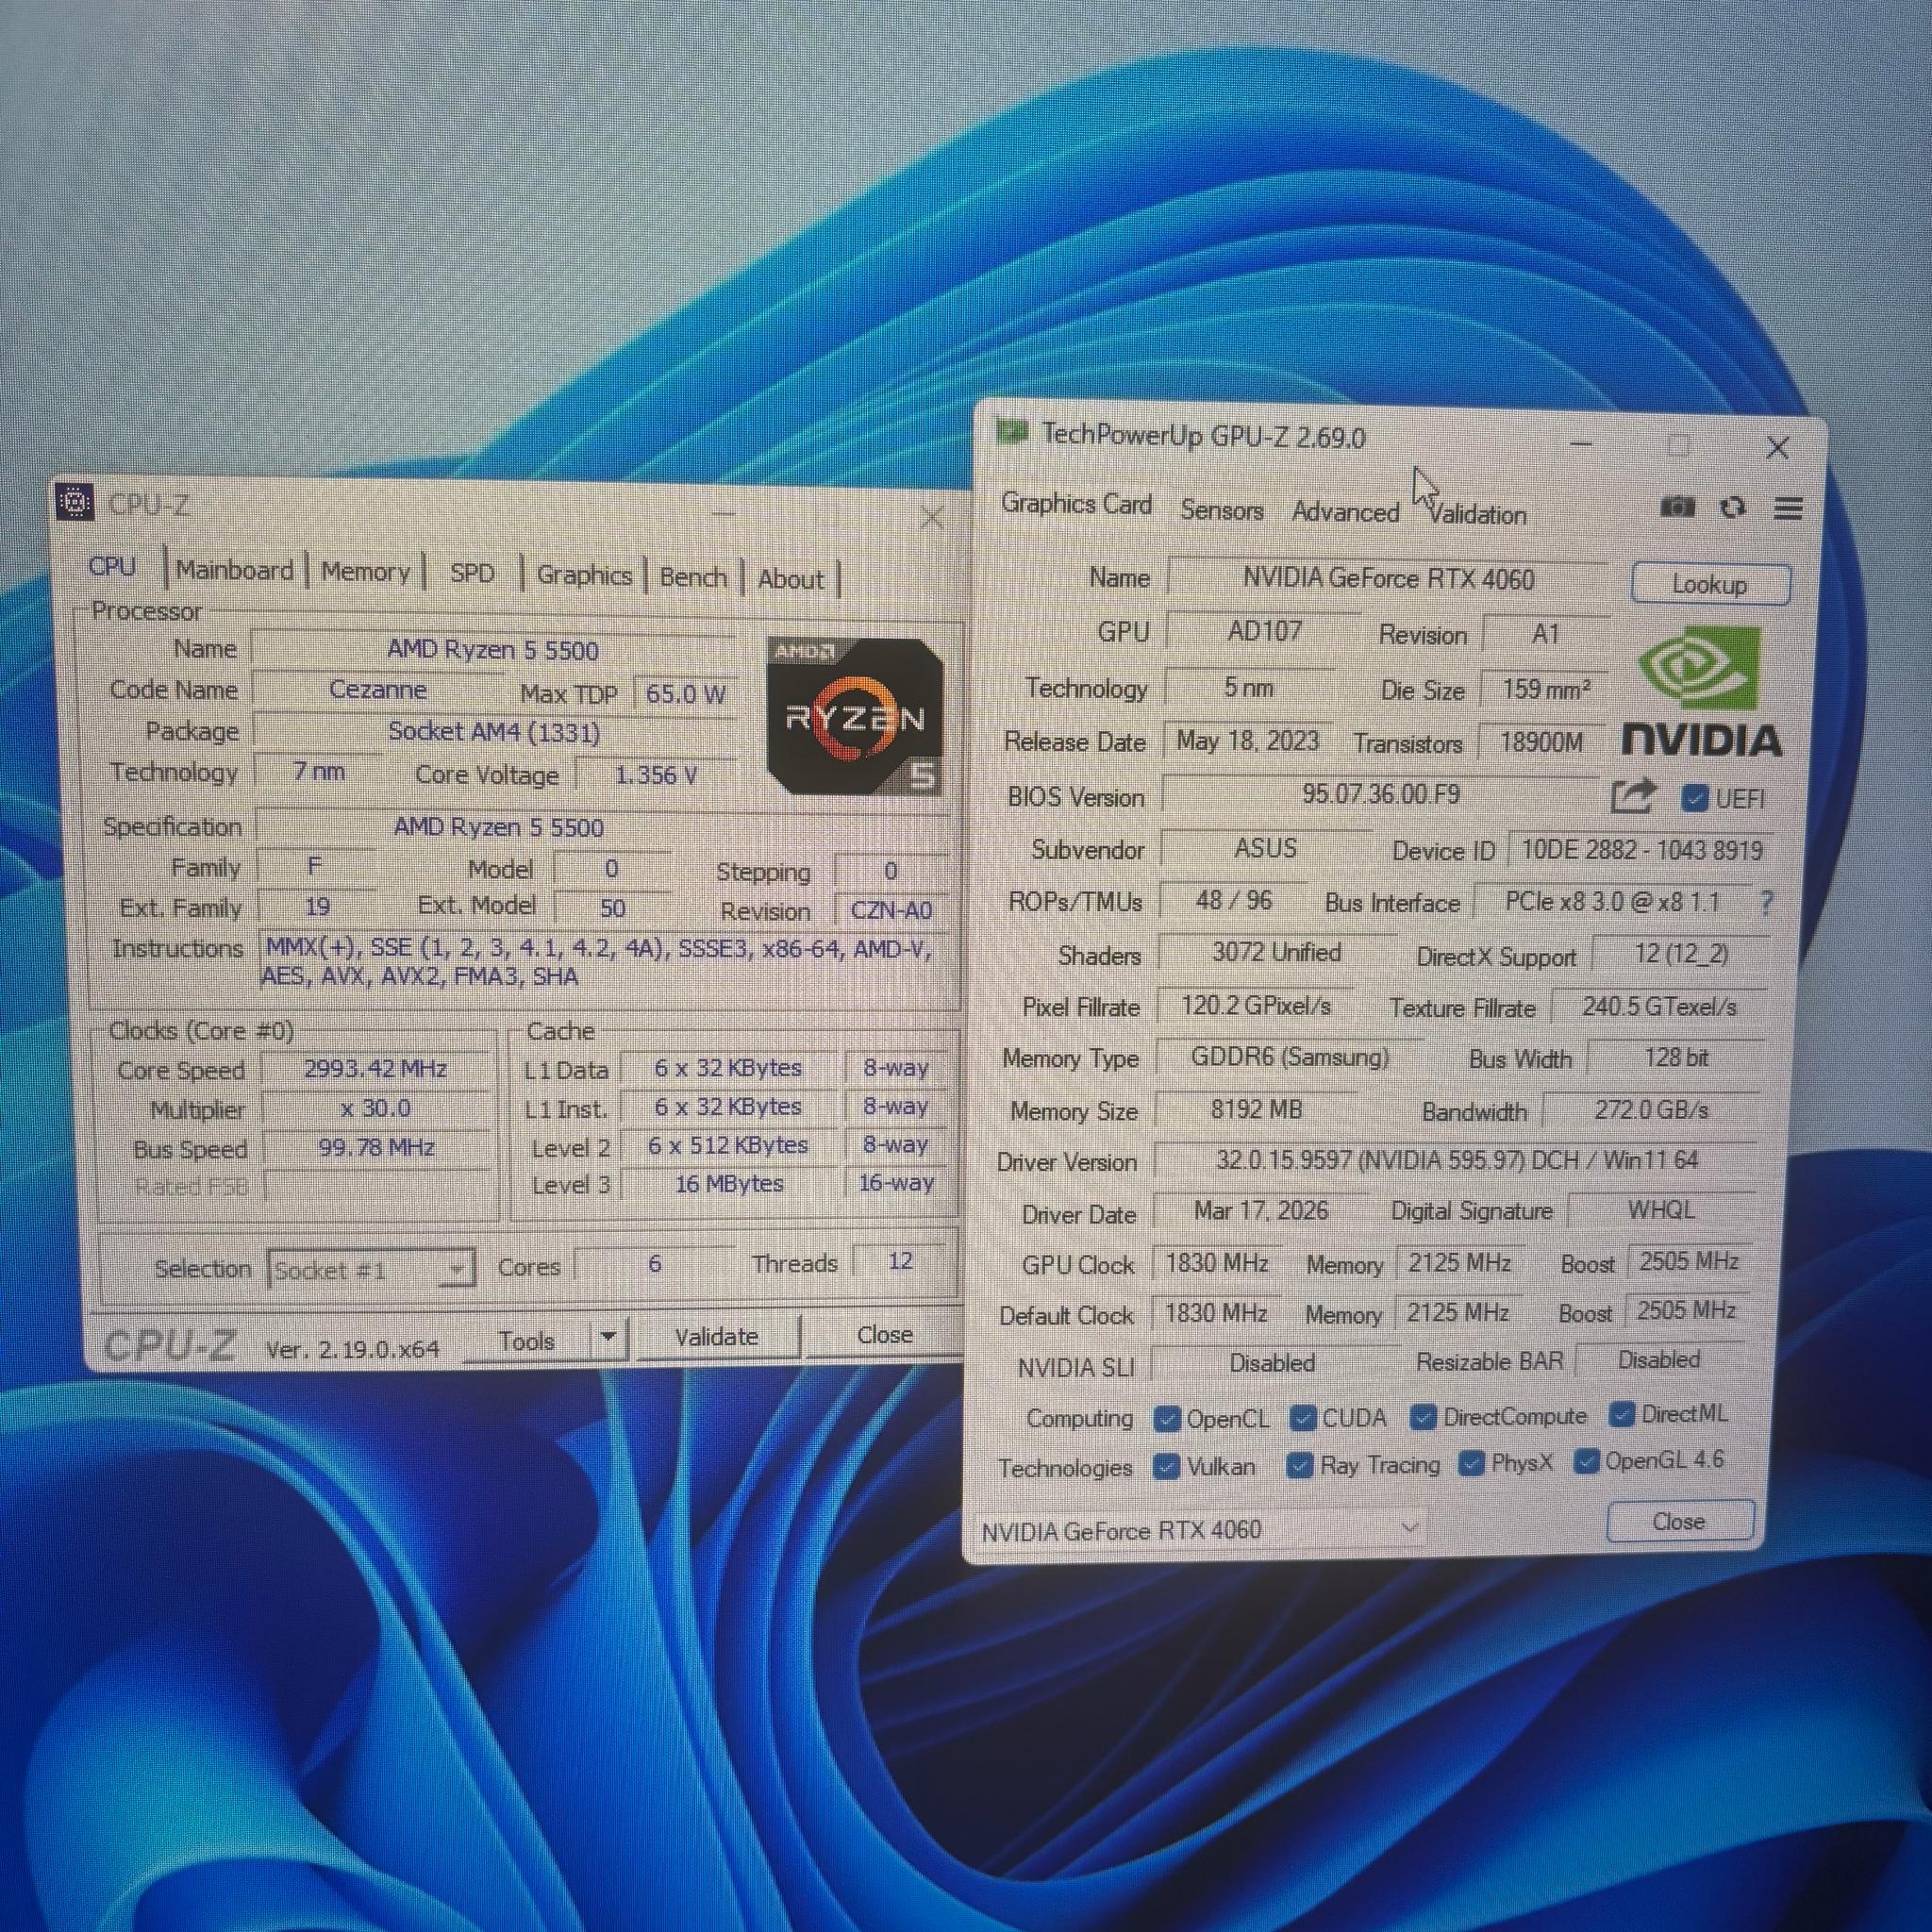This screenshot has height=1932, width=1932.
Task: Switch to the Mainboard tab in CPU-Z
Action: tap(234, 570)
